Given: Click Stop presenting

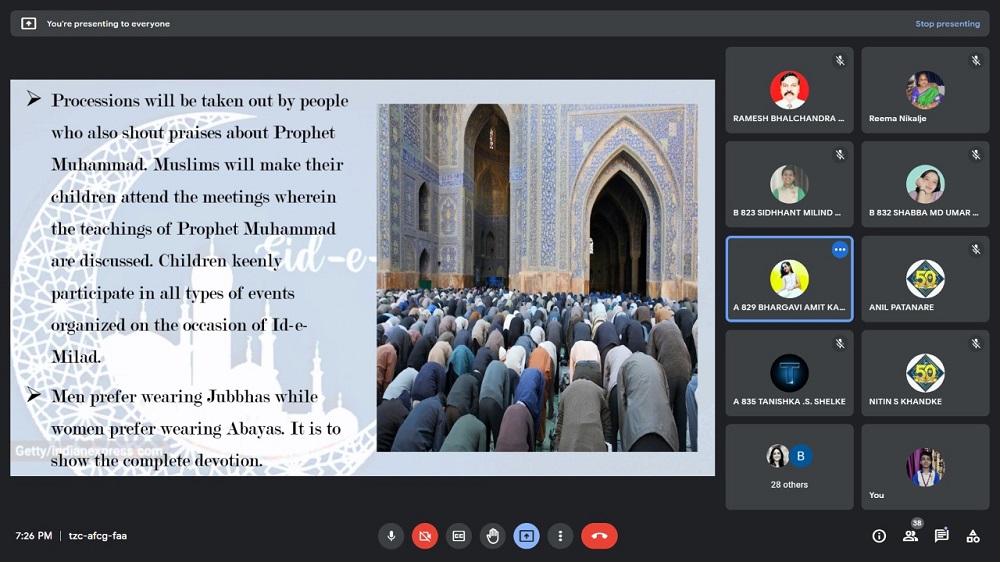Looking at the screenshot, I should coord(947,24).
